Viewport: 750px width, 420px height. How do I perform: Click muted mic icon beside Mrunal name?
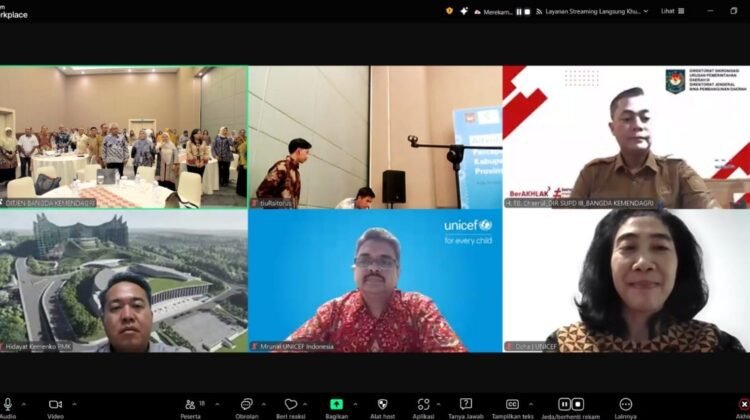(255, 346)
